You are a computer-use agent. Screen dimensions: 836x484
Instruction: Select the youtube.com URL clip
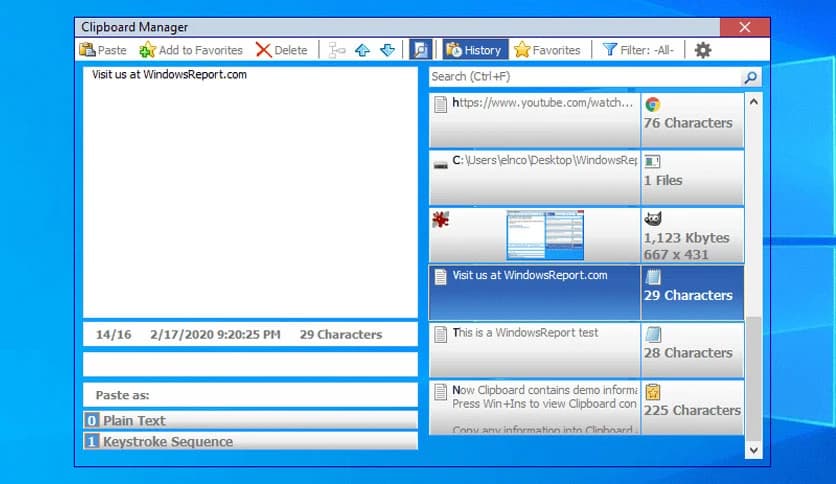pos(535,120)
